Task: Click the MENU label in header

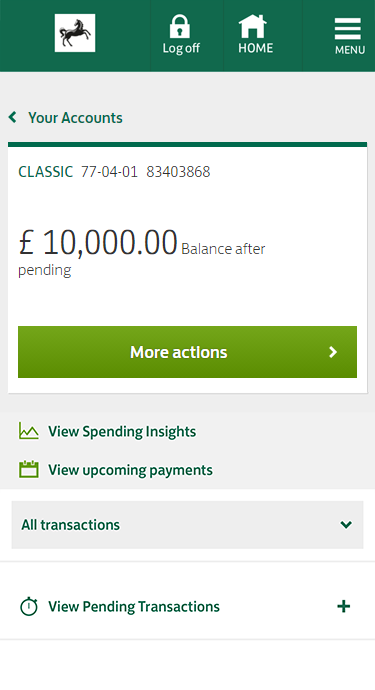Action: tap(350, 50)
